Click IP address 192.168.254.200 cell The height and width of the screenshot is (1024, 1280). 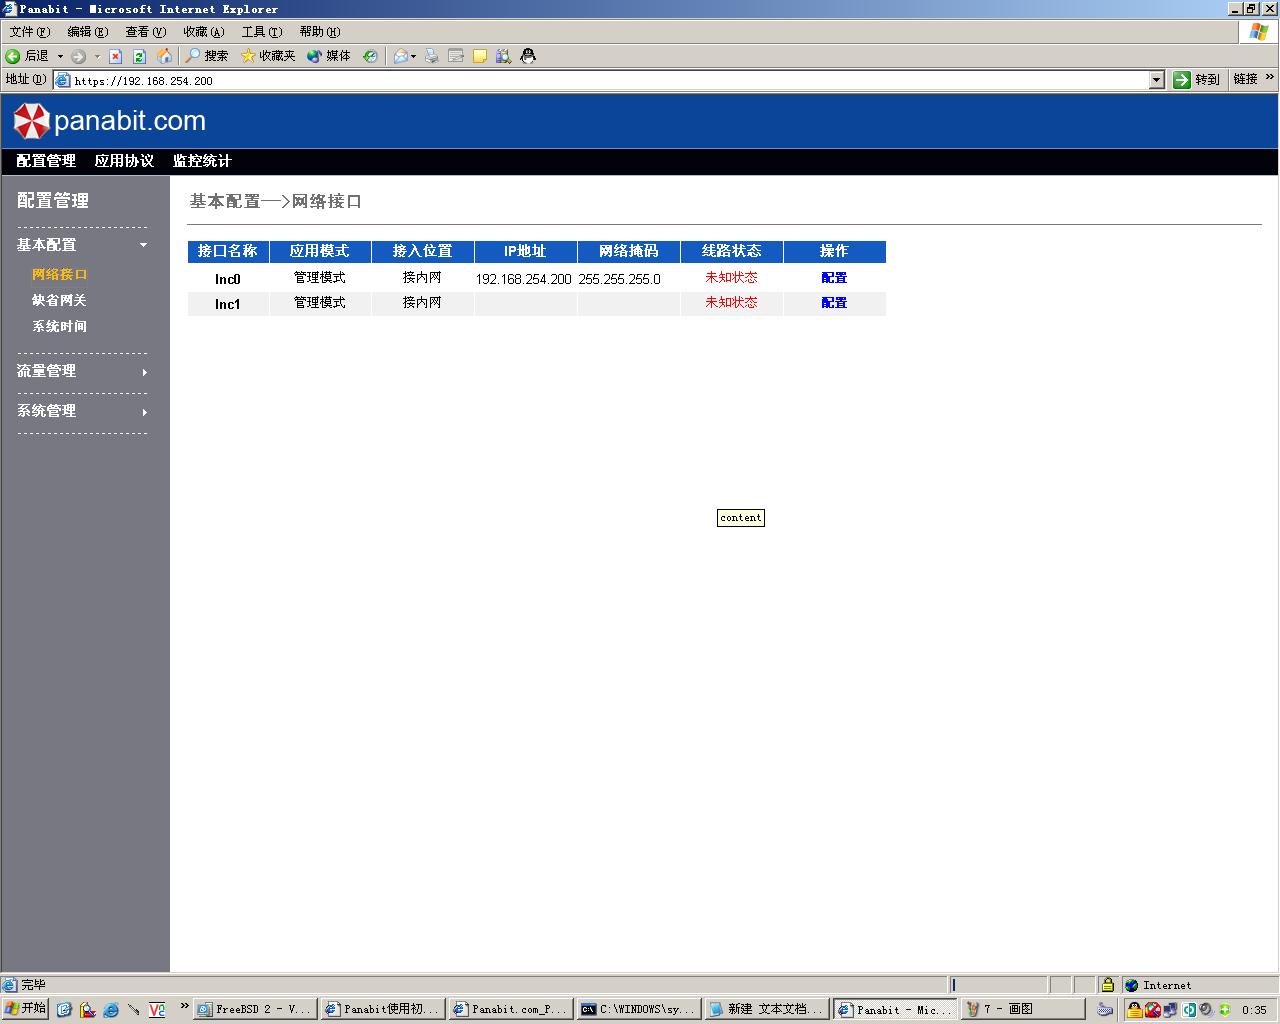coord(524,279)
